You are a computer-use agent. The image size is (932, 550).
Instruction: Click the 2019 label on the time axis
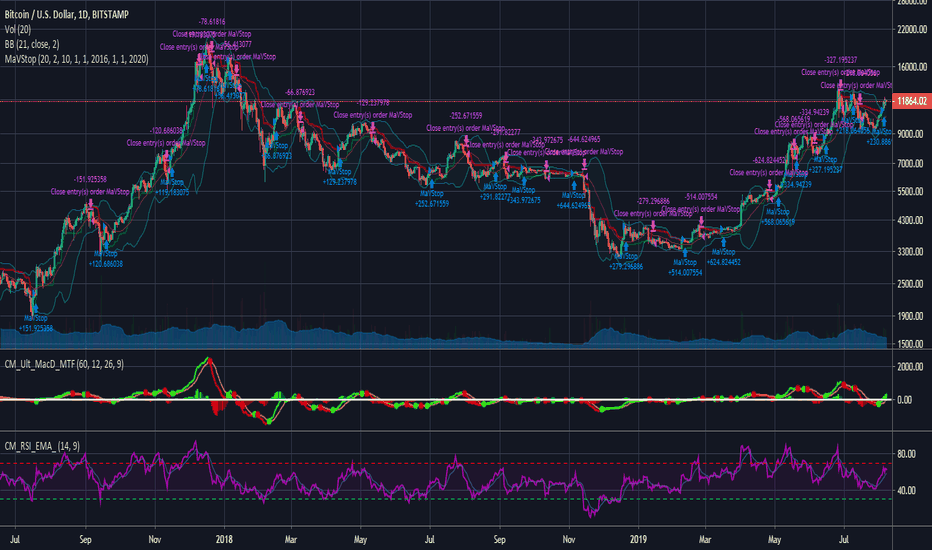pyautogui.click(x=638, y=539)
